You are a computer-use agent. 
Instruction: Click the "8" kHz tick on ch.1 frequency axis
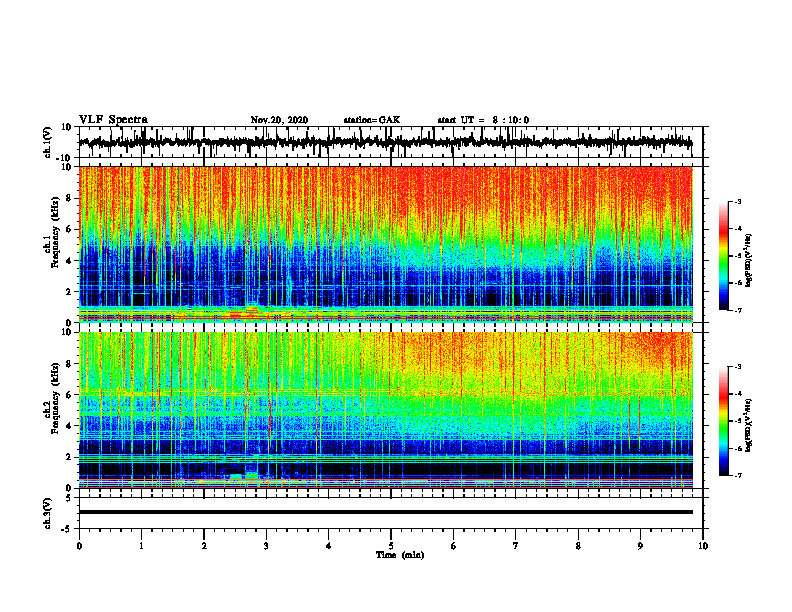(x=70, y=198)
